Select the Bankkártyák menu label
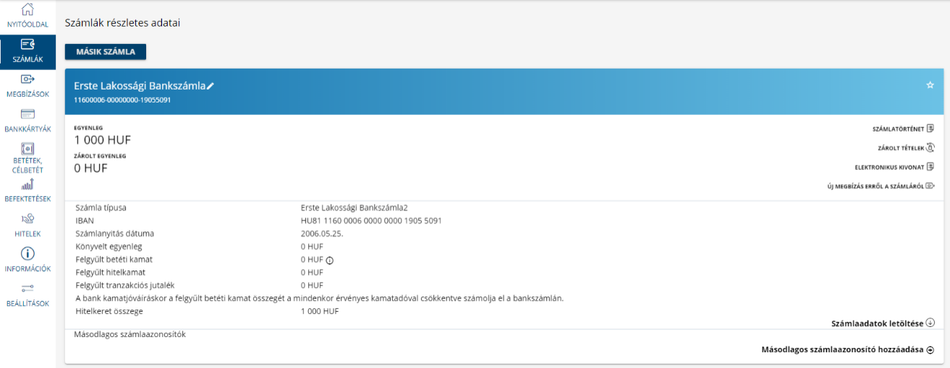The width and height of the screenshot is (950, 368). tap(27, 129)
